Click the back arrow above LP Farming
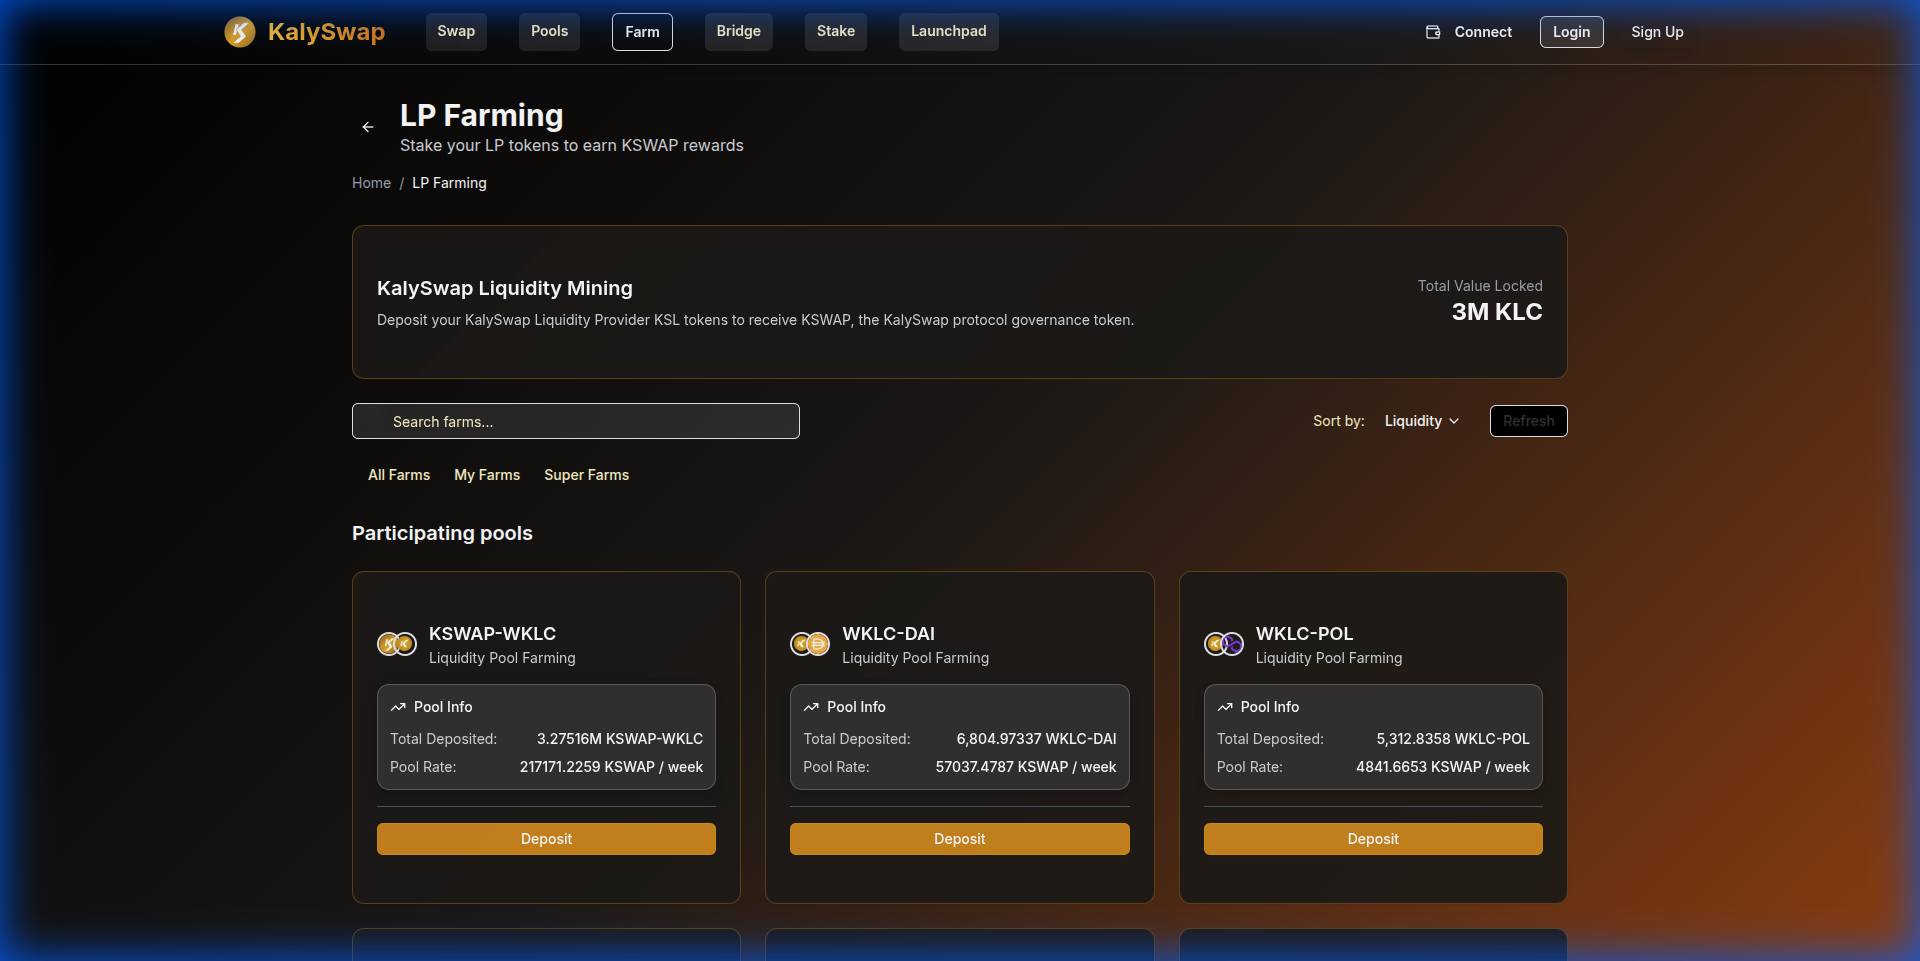This screenshot has height=961, width=1920. (x=367, y=127)
